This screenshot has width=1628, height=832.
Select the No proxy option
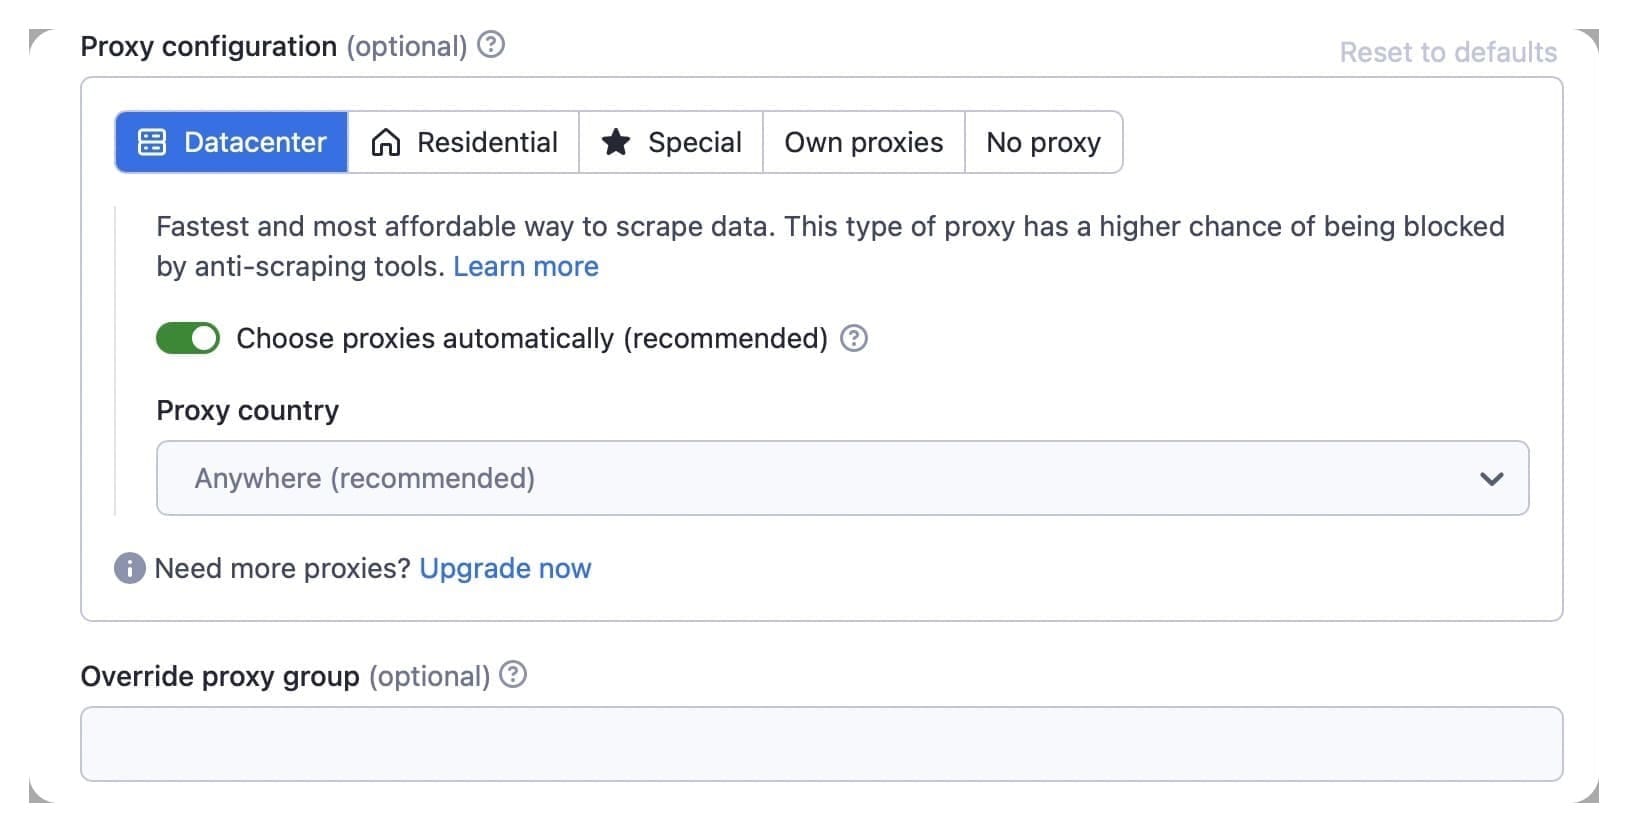coord(1043,142)
